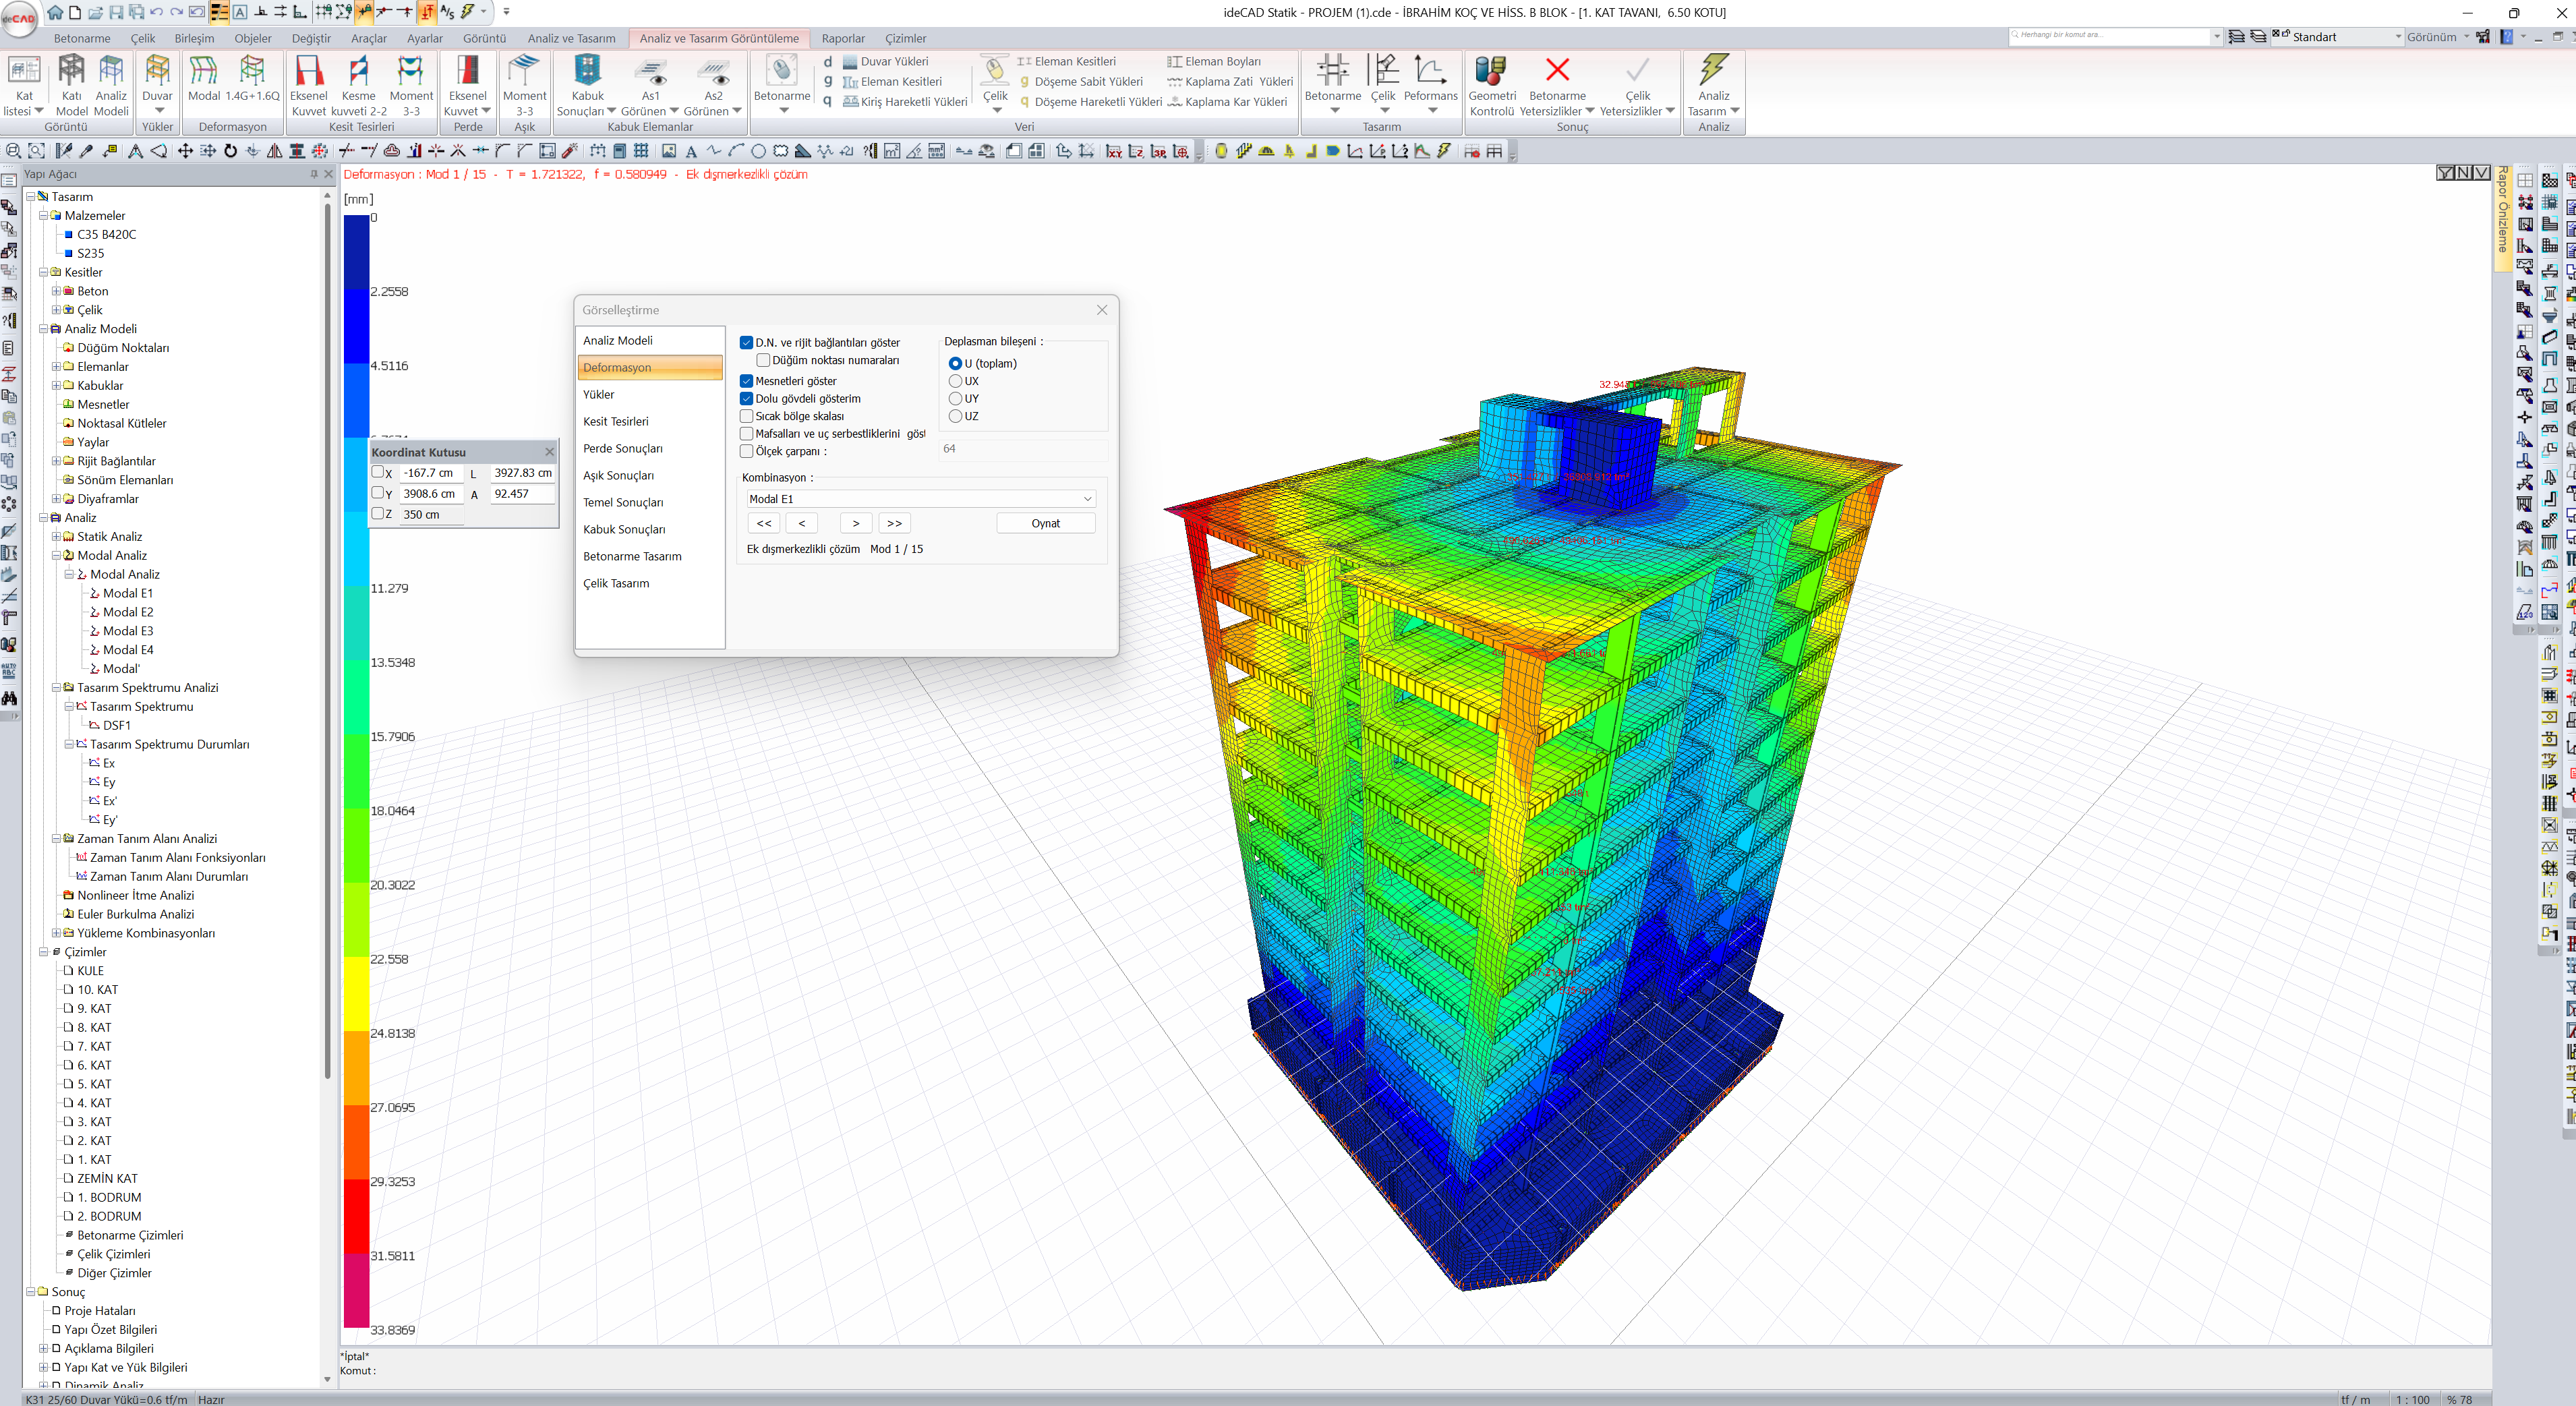Click the >> next-mode button
Image resolution: width=2576 pixels, height=1406 pixels.
click(894, 524)
